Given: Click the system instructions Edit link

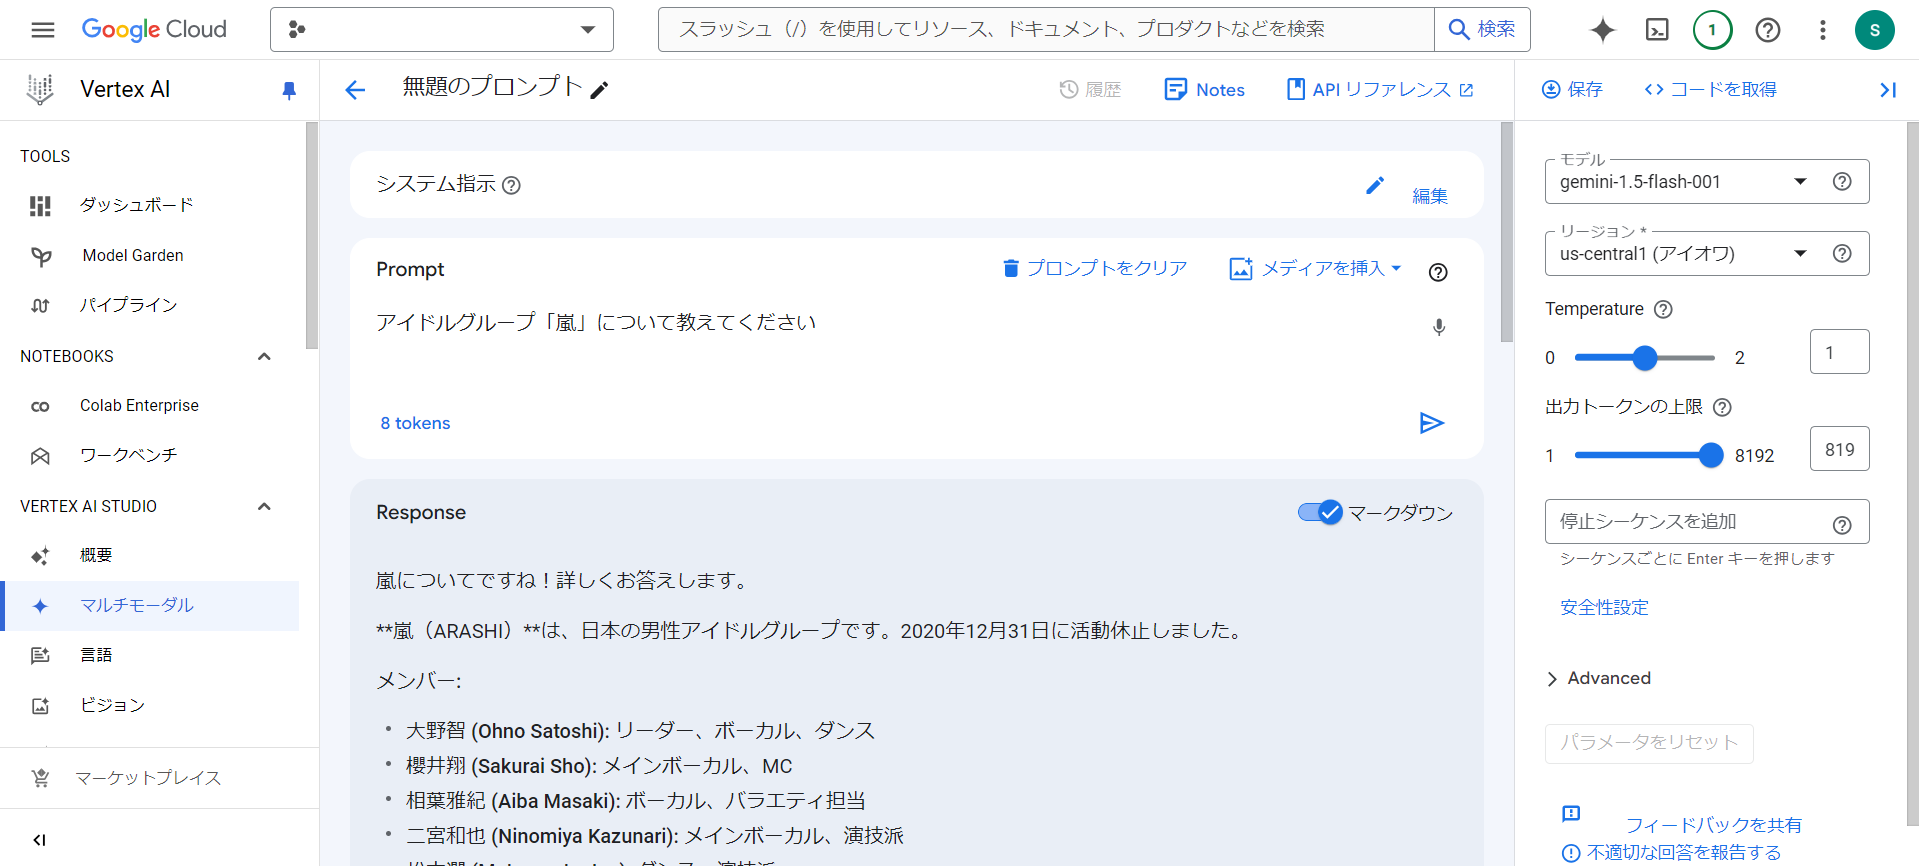Looking at the screenshot, I should coord(1430,196).
